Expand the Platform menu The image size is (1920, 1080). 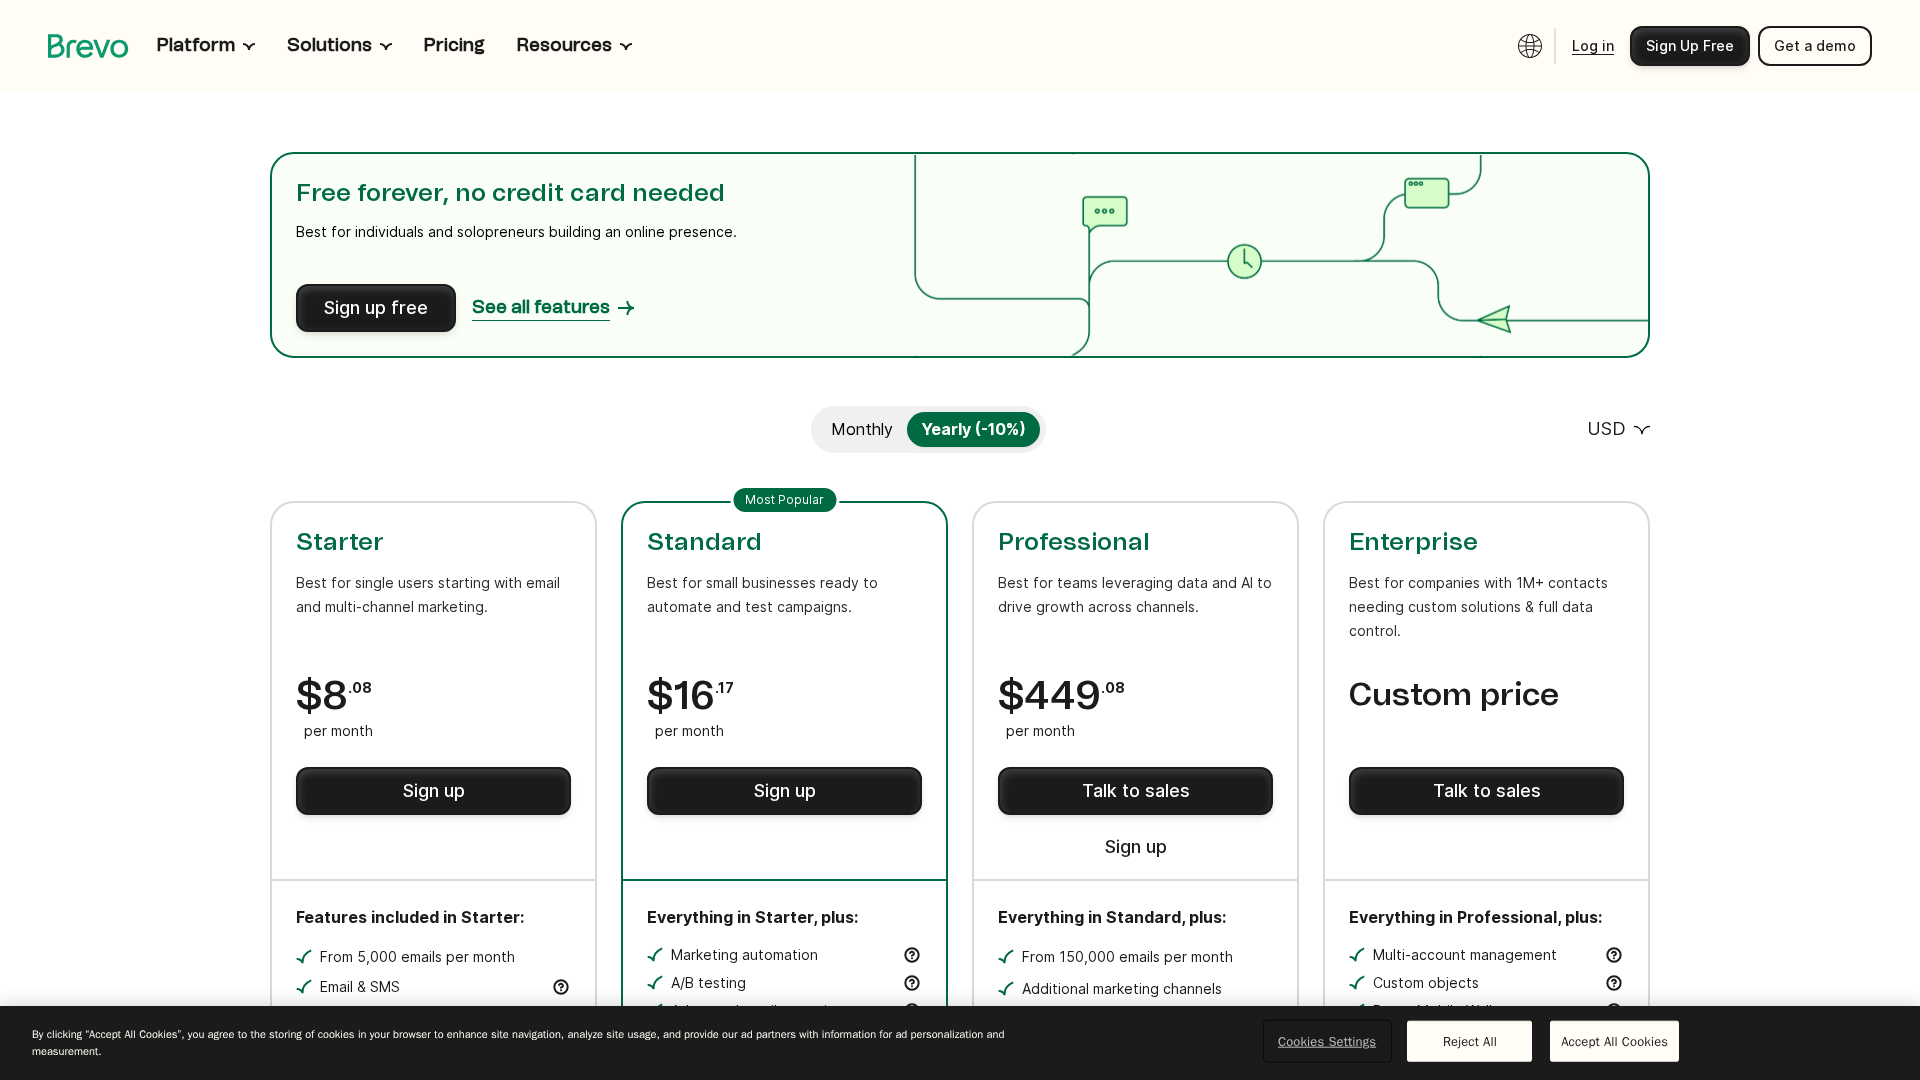[x=205, y=46]
